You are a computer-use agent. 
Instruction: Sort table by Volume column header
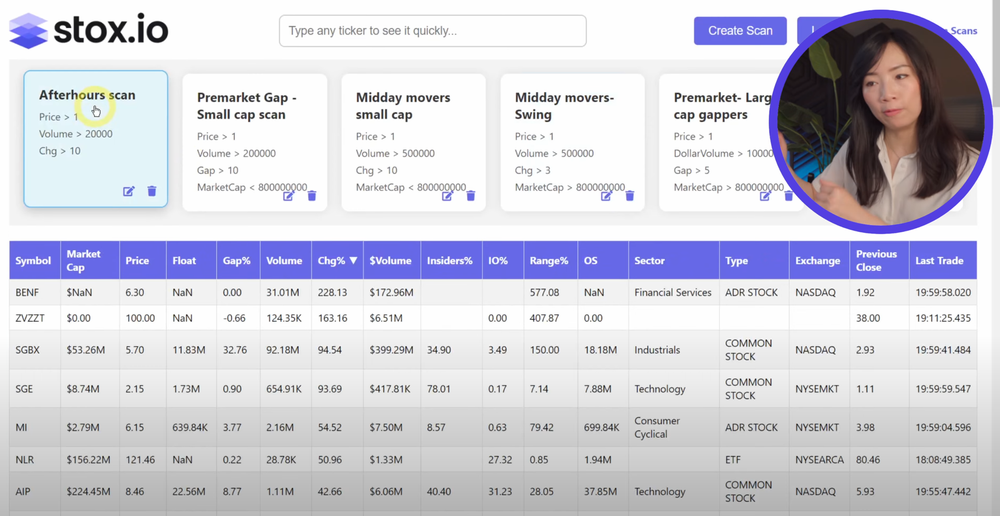point(285,260)
